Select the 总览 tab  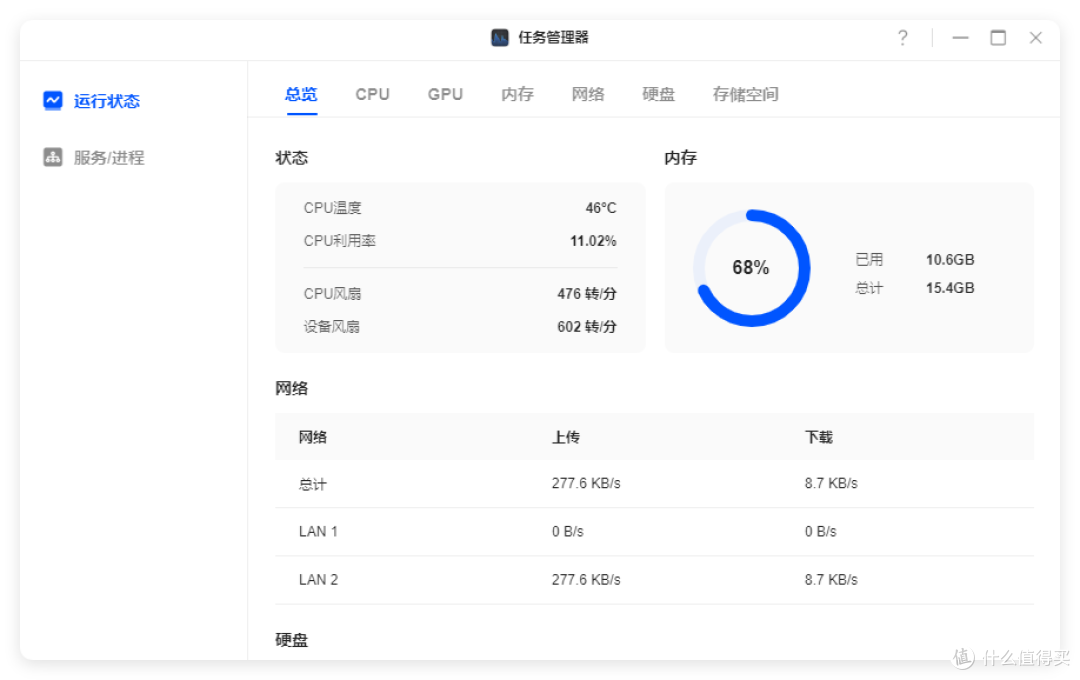302,94
